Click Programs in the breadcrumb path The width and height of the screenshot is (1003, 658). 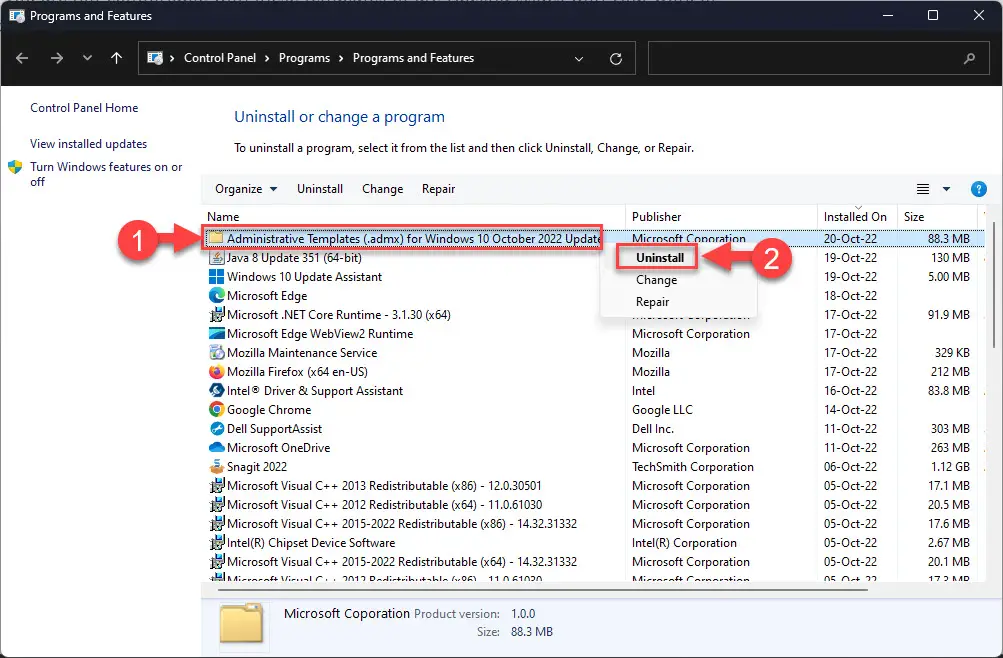tap(304, 58)
